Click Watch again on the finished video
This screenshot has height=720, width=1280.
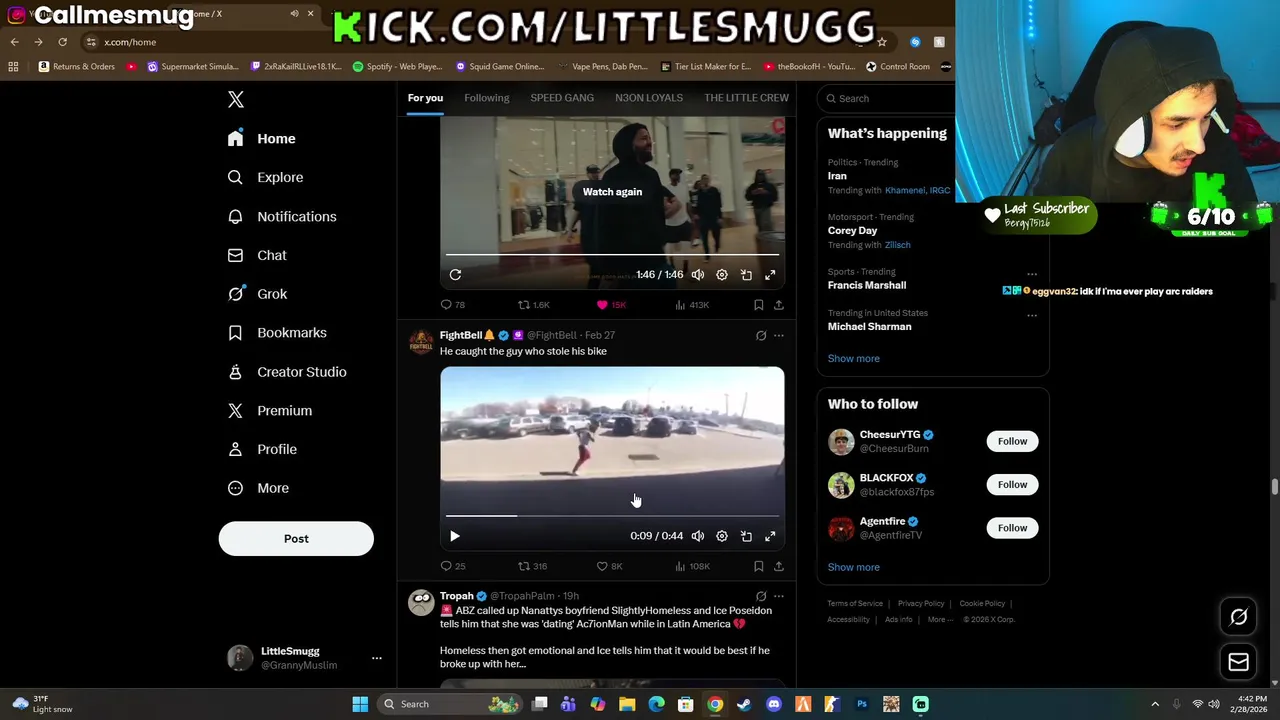tap(612, 192)
